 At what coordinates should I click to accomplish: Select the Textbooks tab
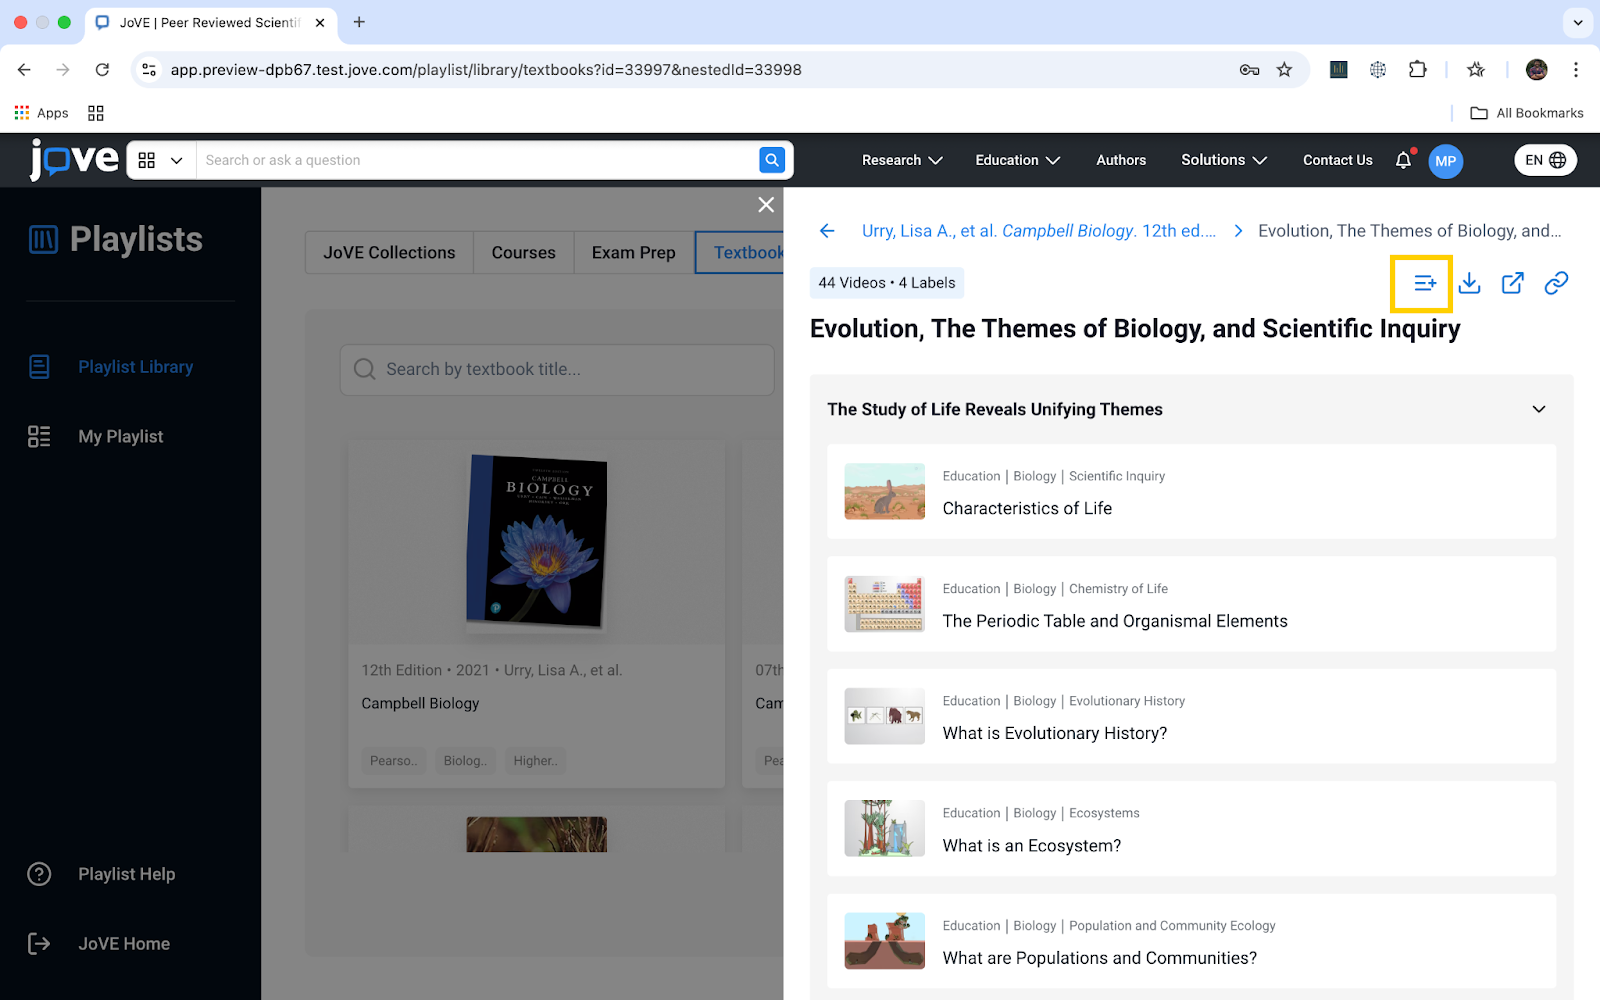740,253
